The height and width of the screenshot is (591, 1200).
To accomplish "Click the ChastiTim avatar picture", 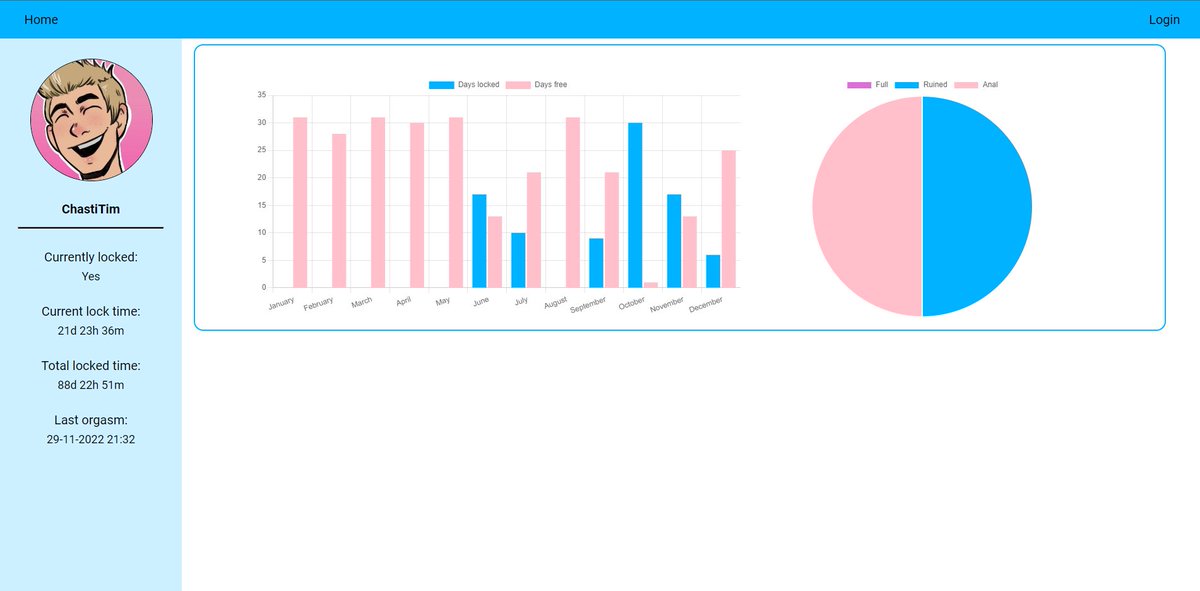I will [x=91, y=119].
